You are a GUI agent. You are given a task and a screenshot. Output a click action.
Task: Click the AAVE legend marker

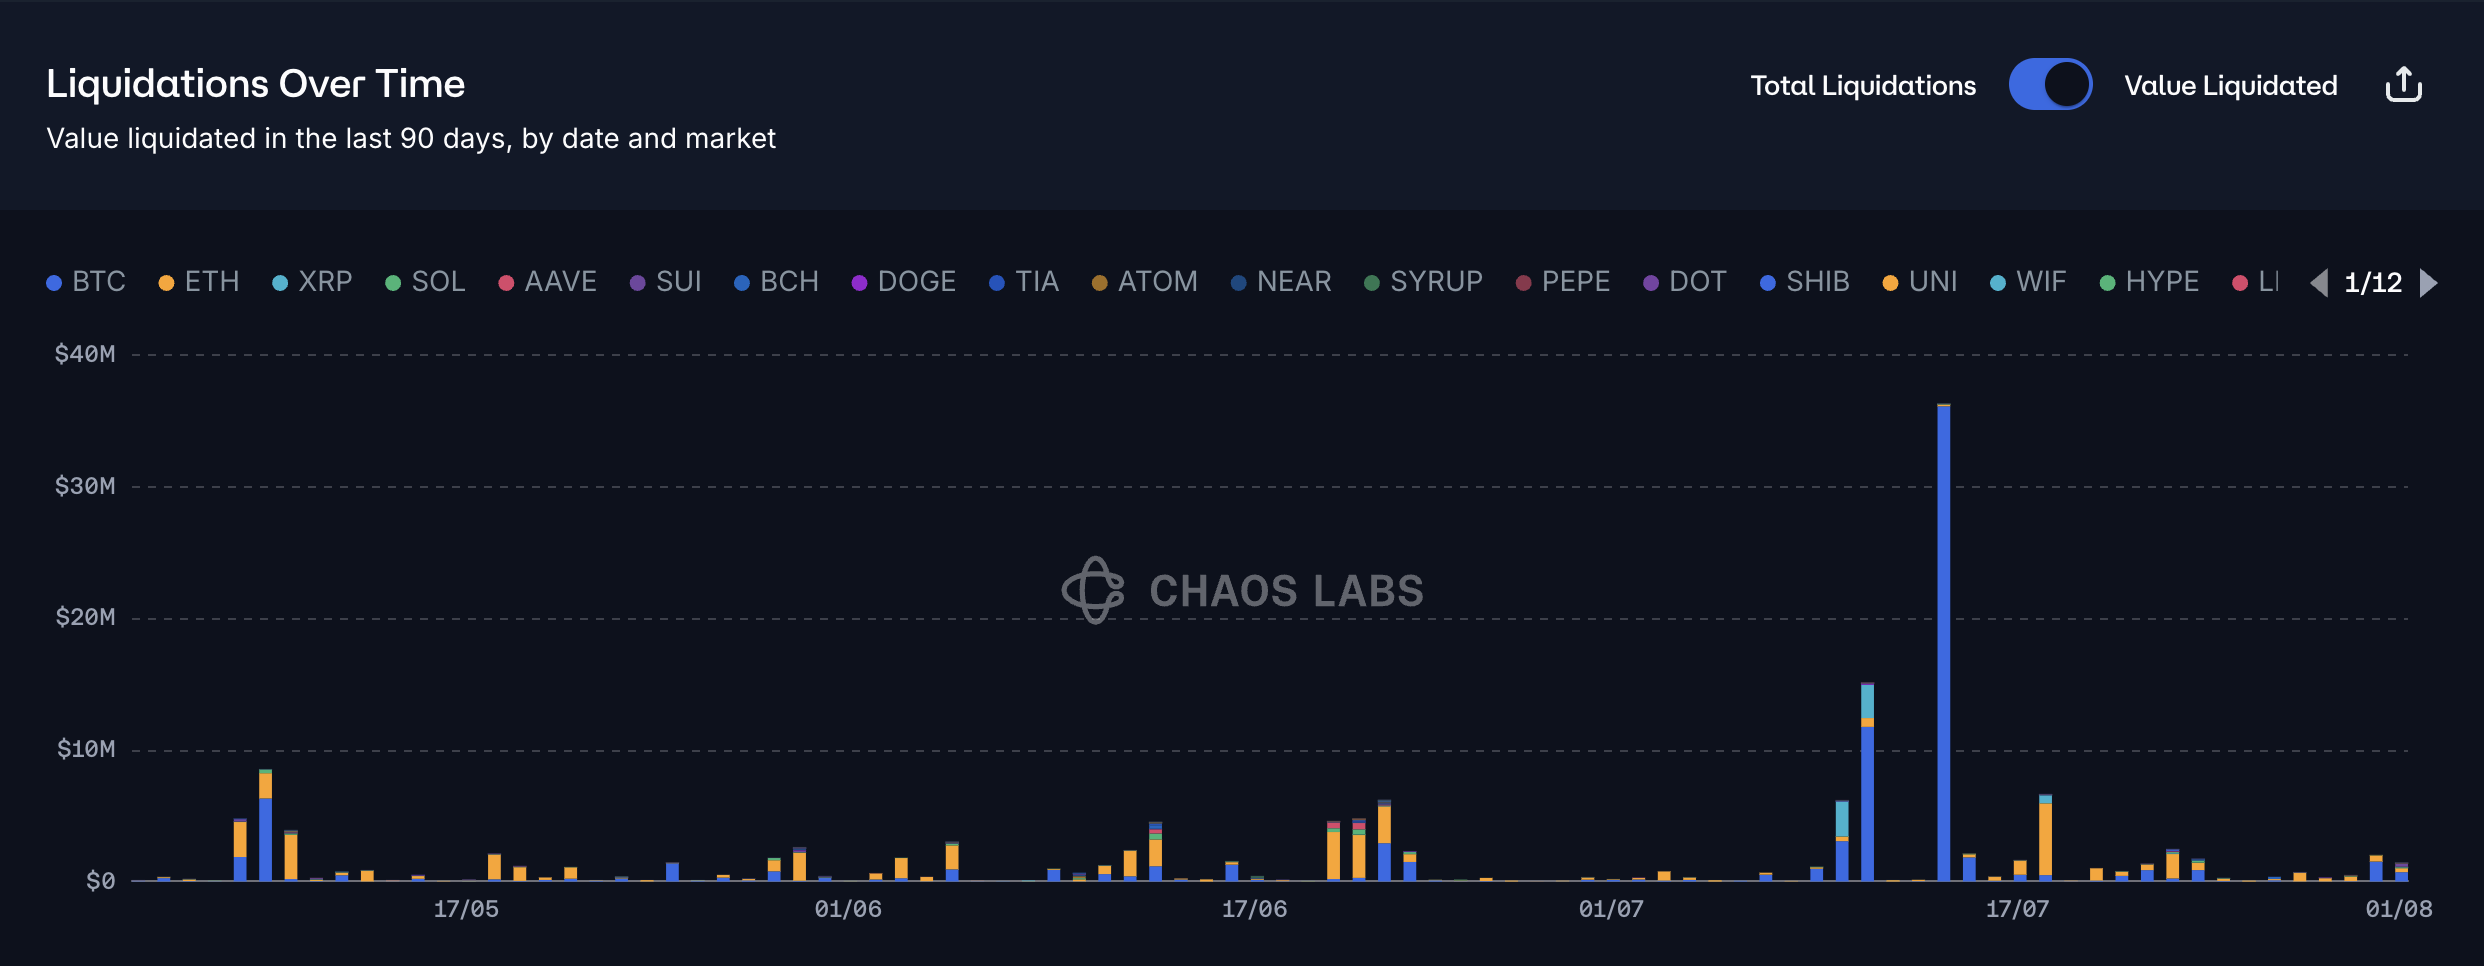[x=506, y=283]
